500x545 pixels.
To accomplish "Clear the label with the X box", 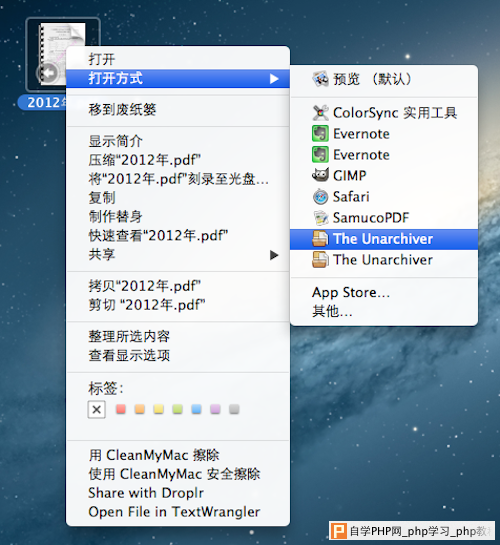I will [97, 409].
